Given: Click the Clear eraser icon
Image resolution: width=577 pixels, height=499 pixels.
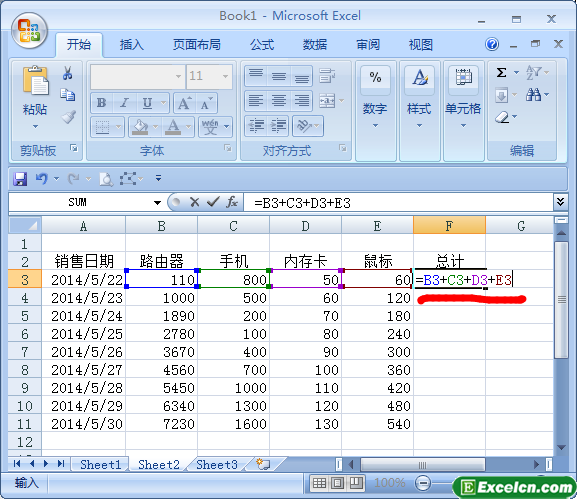Looking at the screenshot, I should click(x=502, y=118).
